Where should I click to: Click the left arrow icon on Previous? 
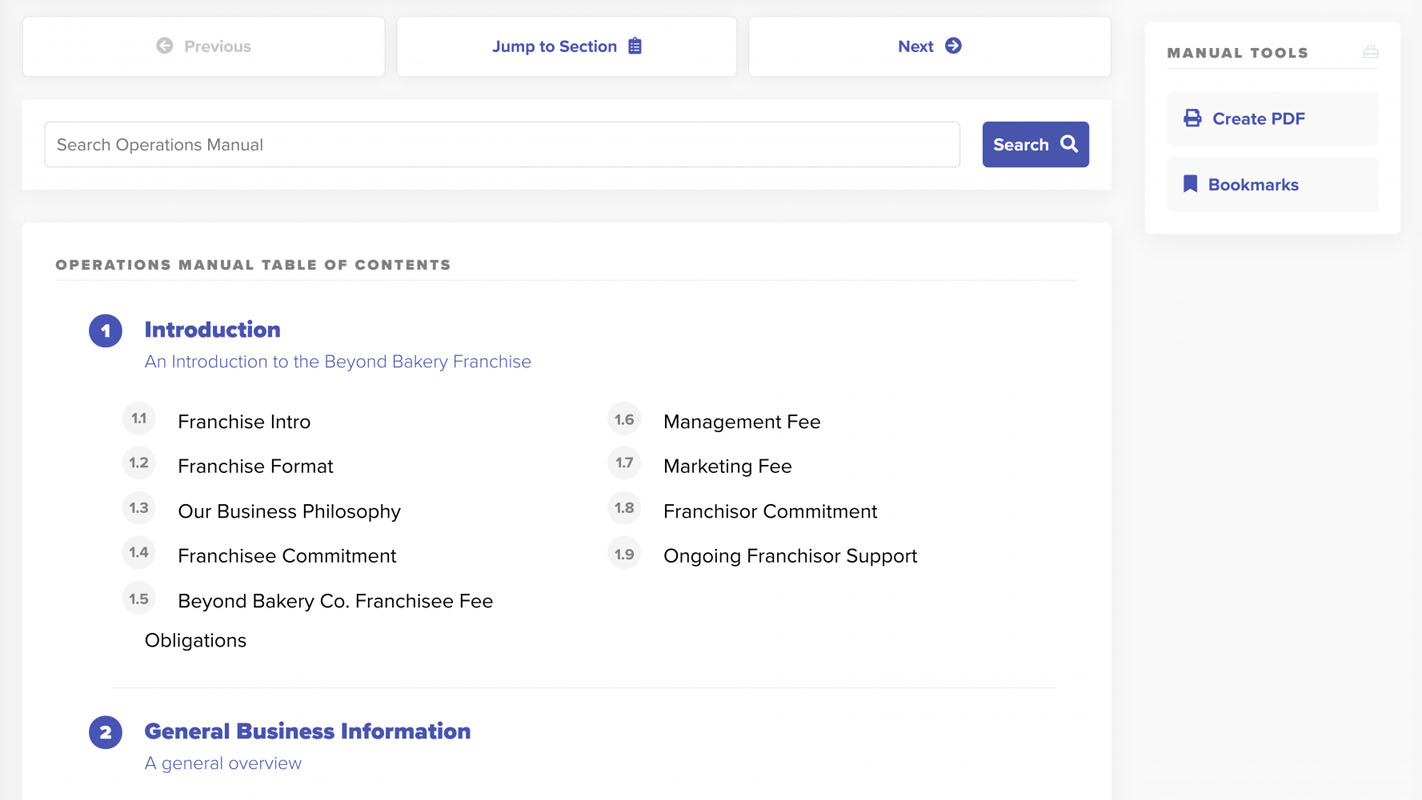pos(165,46)
